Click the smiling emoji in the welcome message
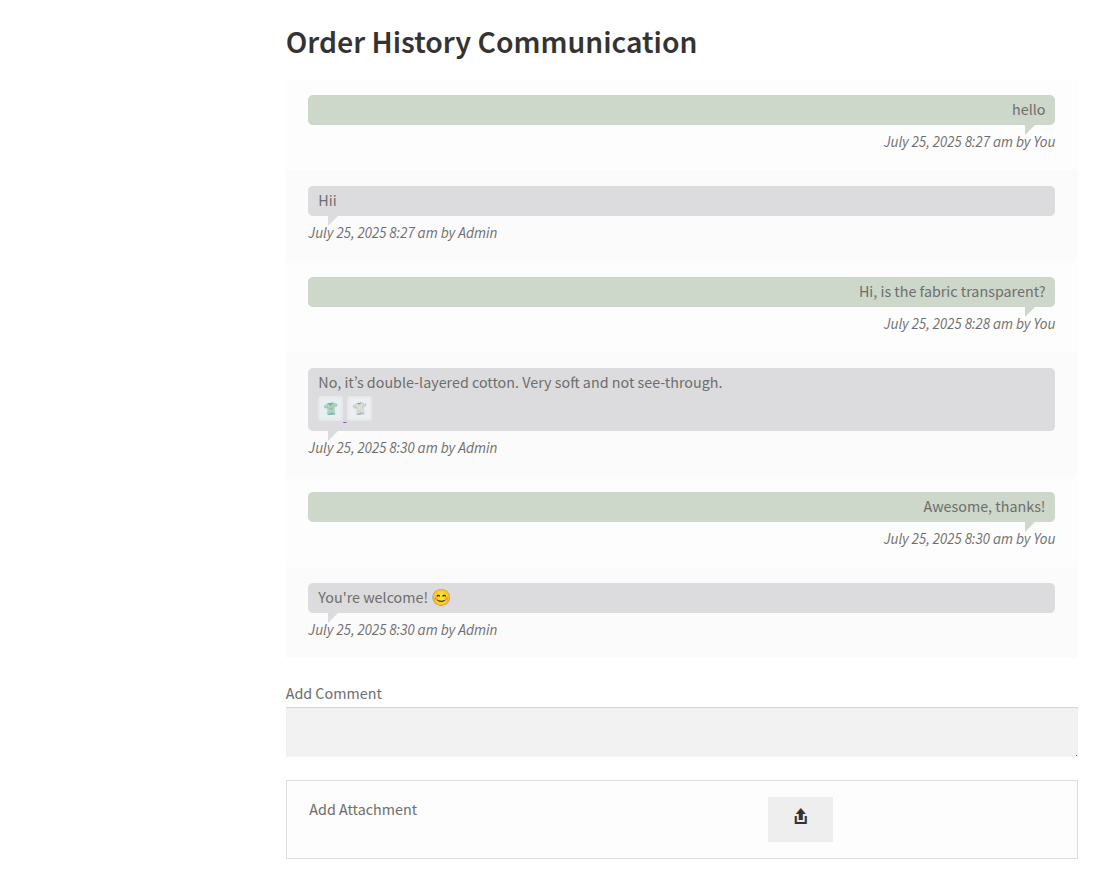Screen dimensions: 1120x880 (441, 597)
